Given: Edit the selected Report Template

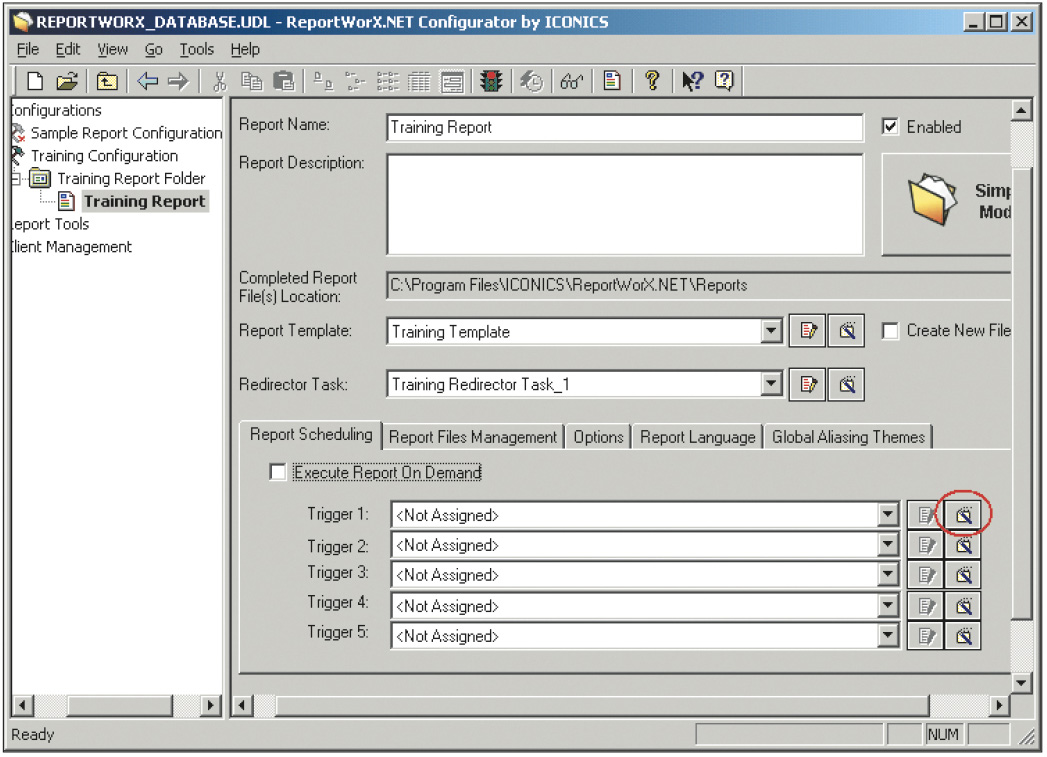Looking at the screenshot, I should 808,330.
